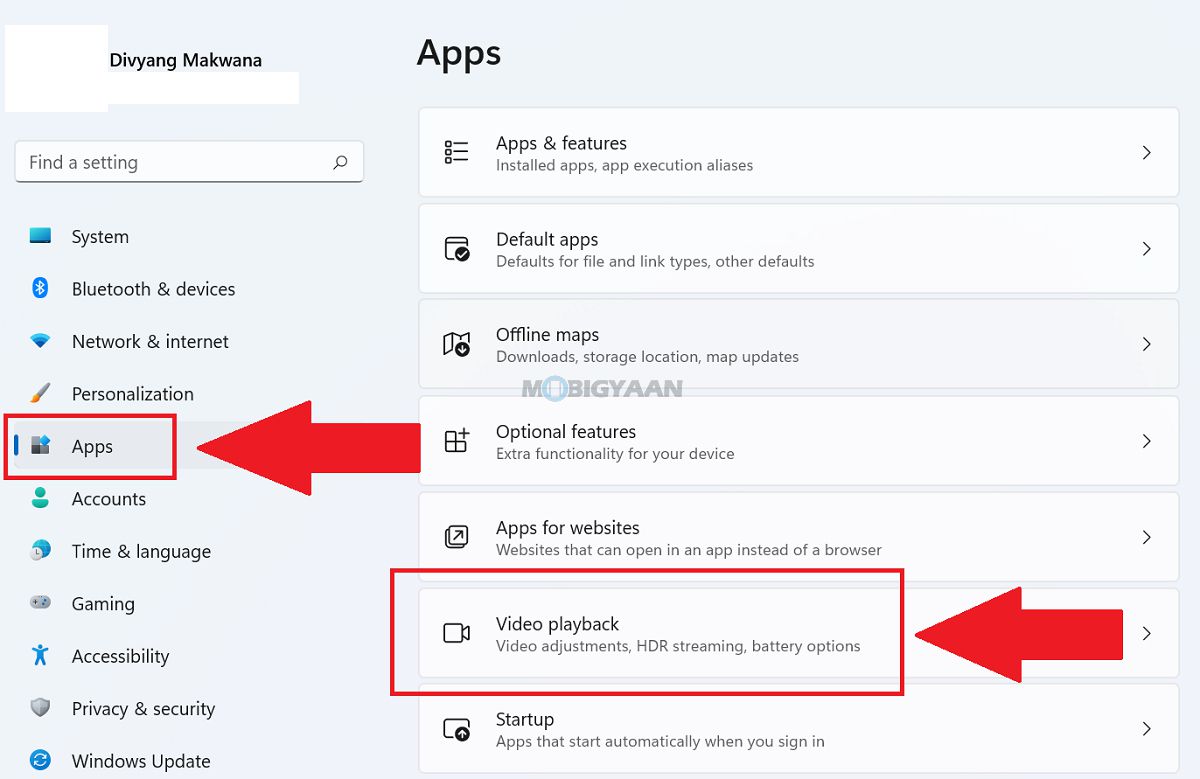1200x779 pixels.
Task: Click the Windows Update sync icon
Action: [40, 760]
